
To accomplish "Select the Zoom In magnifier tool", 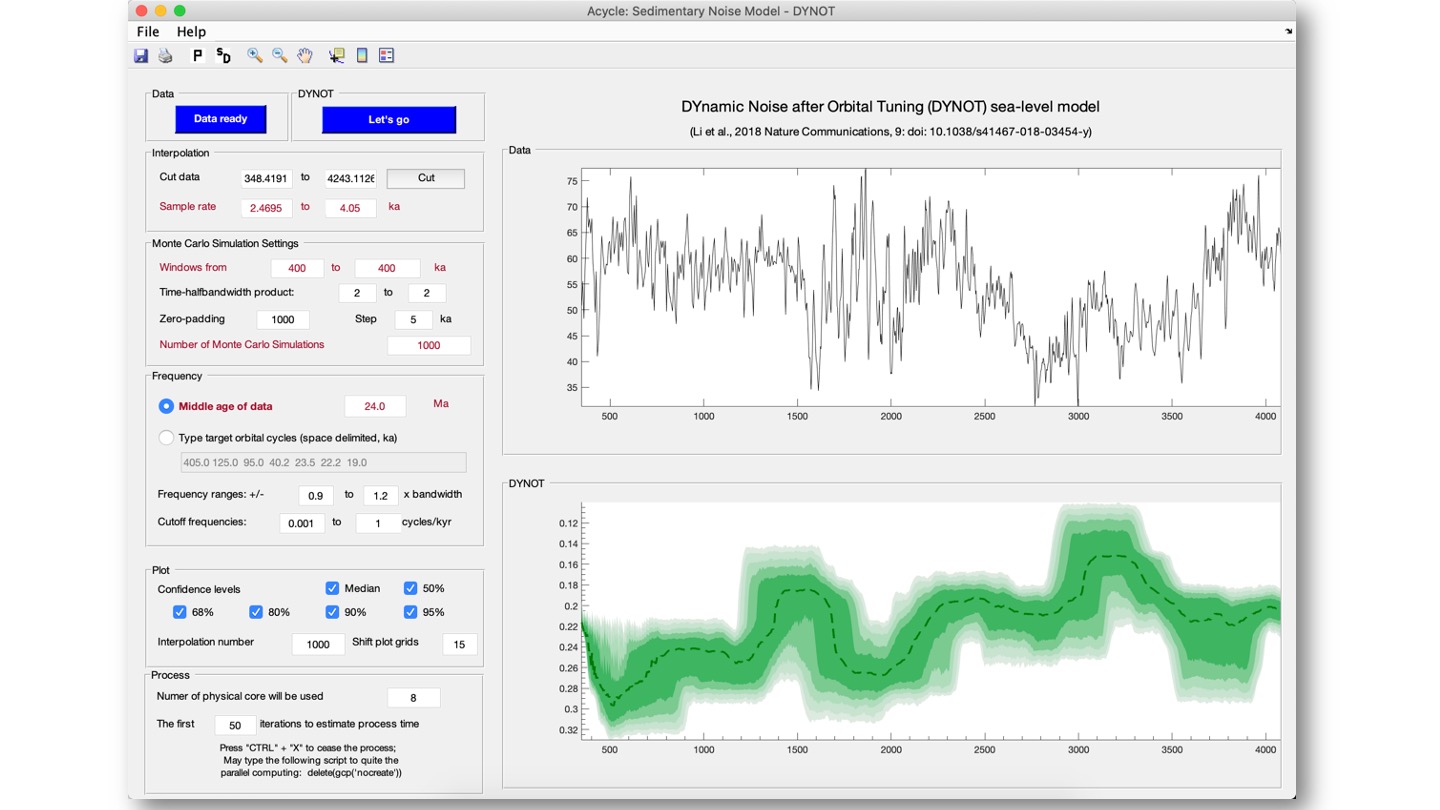I will pyautogui.click(x=255, y=56).
